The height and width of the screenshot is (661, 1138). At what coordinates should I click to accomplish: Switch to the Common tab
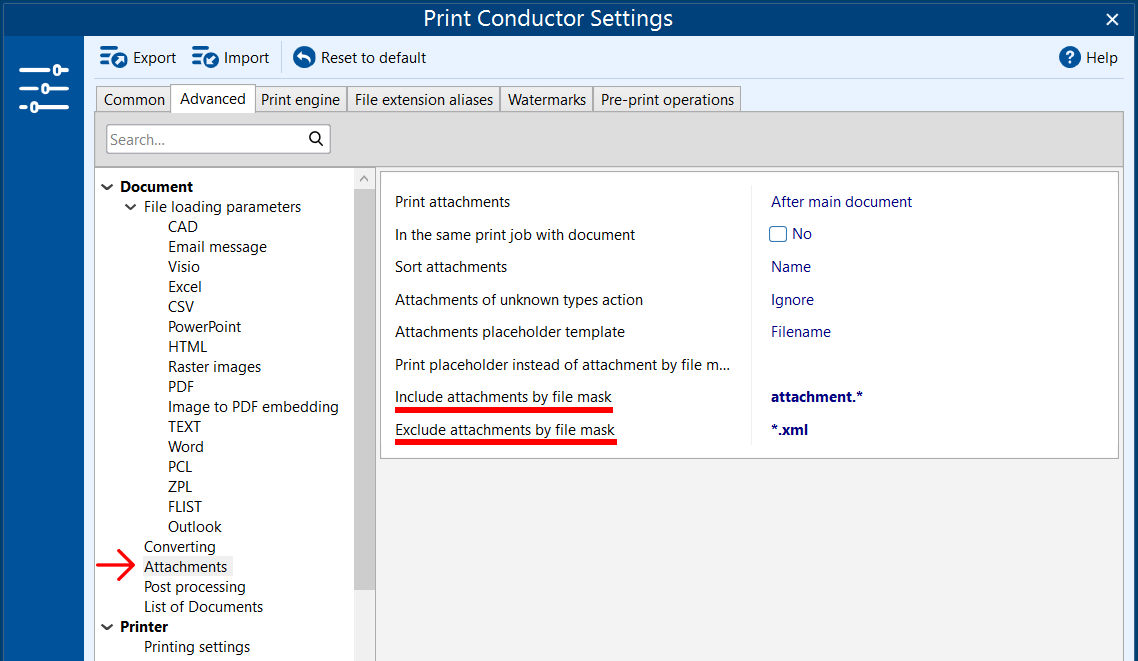(x=134, y=99)
